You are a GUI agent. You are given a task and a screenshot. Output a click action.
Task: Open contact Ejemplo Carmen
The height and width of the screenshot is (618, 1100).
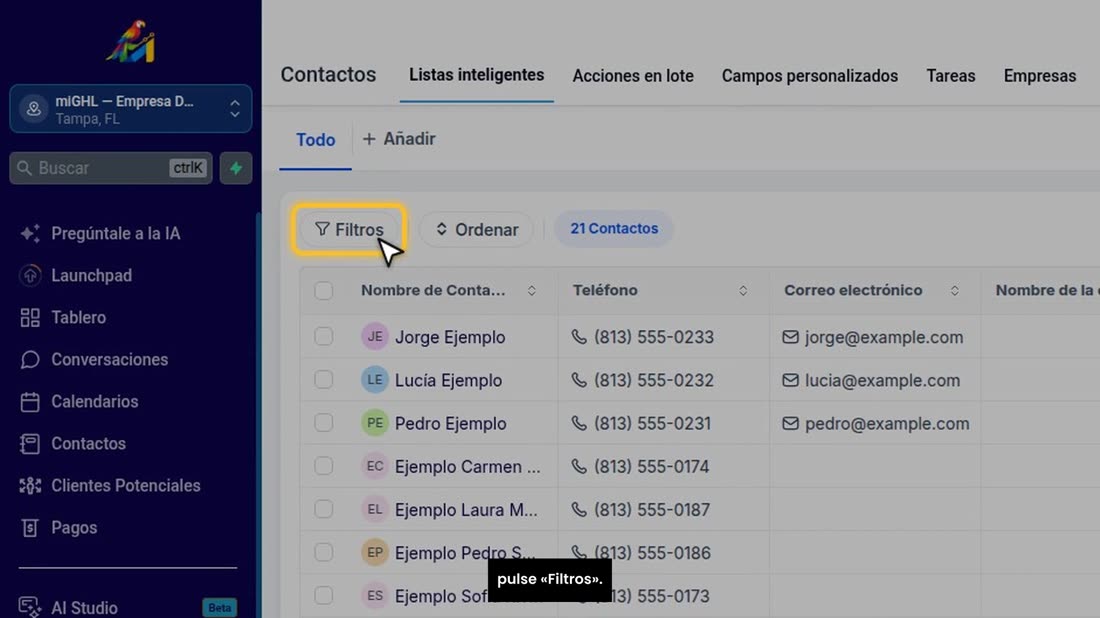[467, 467]
